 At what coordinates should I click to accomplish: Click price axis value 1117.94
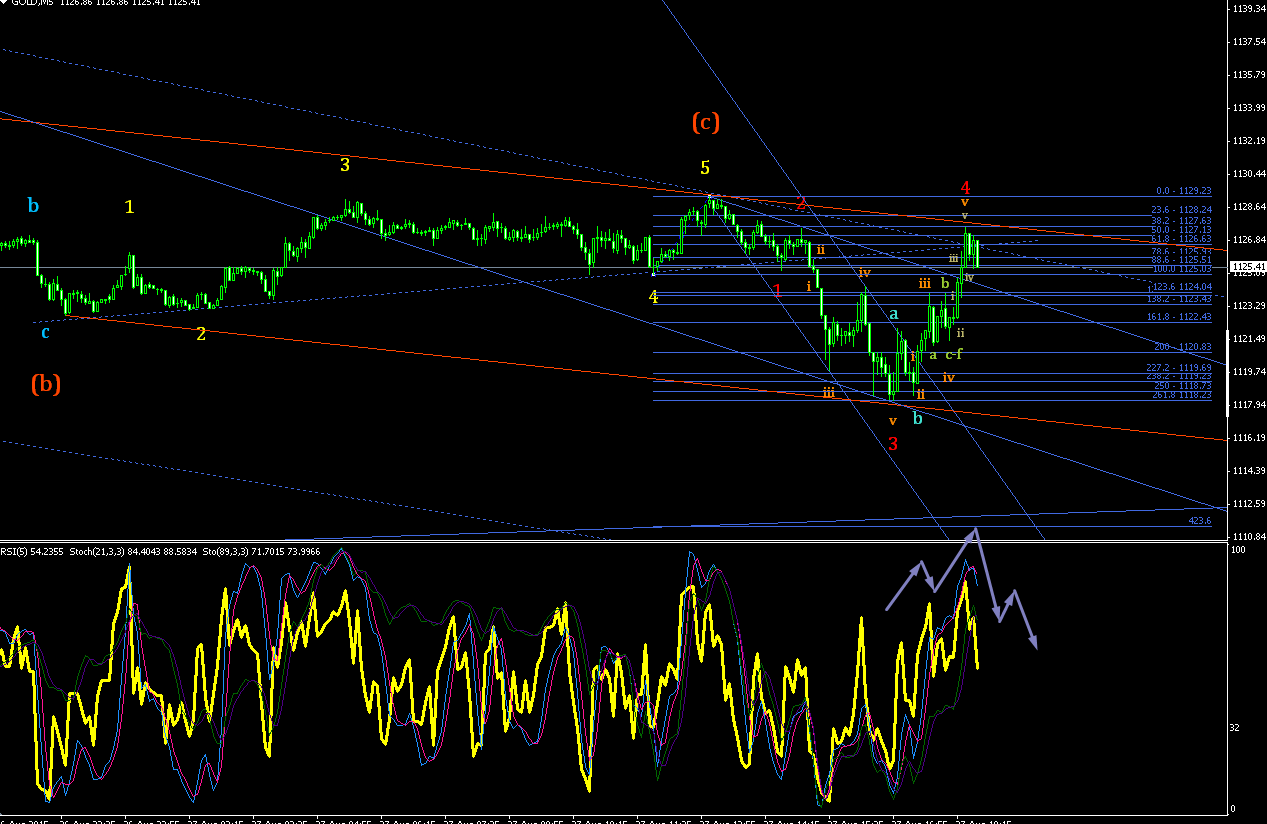point(1249,405)
